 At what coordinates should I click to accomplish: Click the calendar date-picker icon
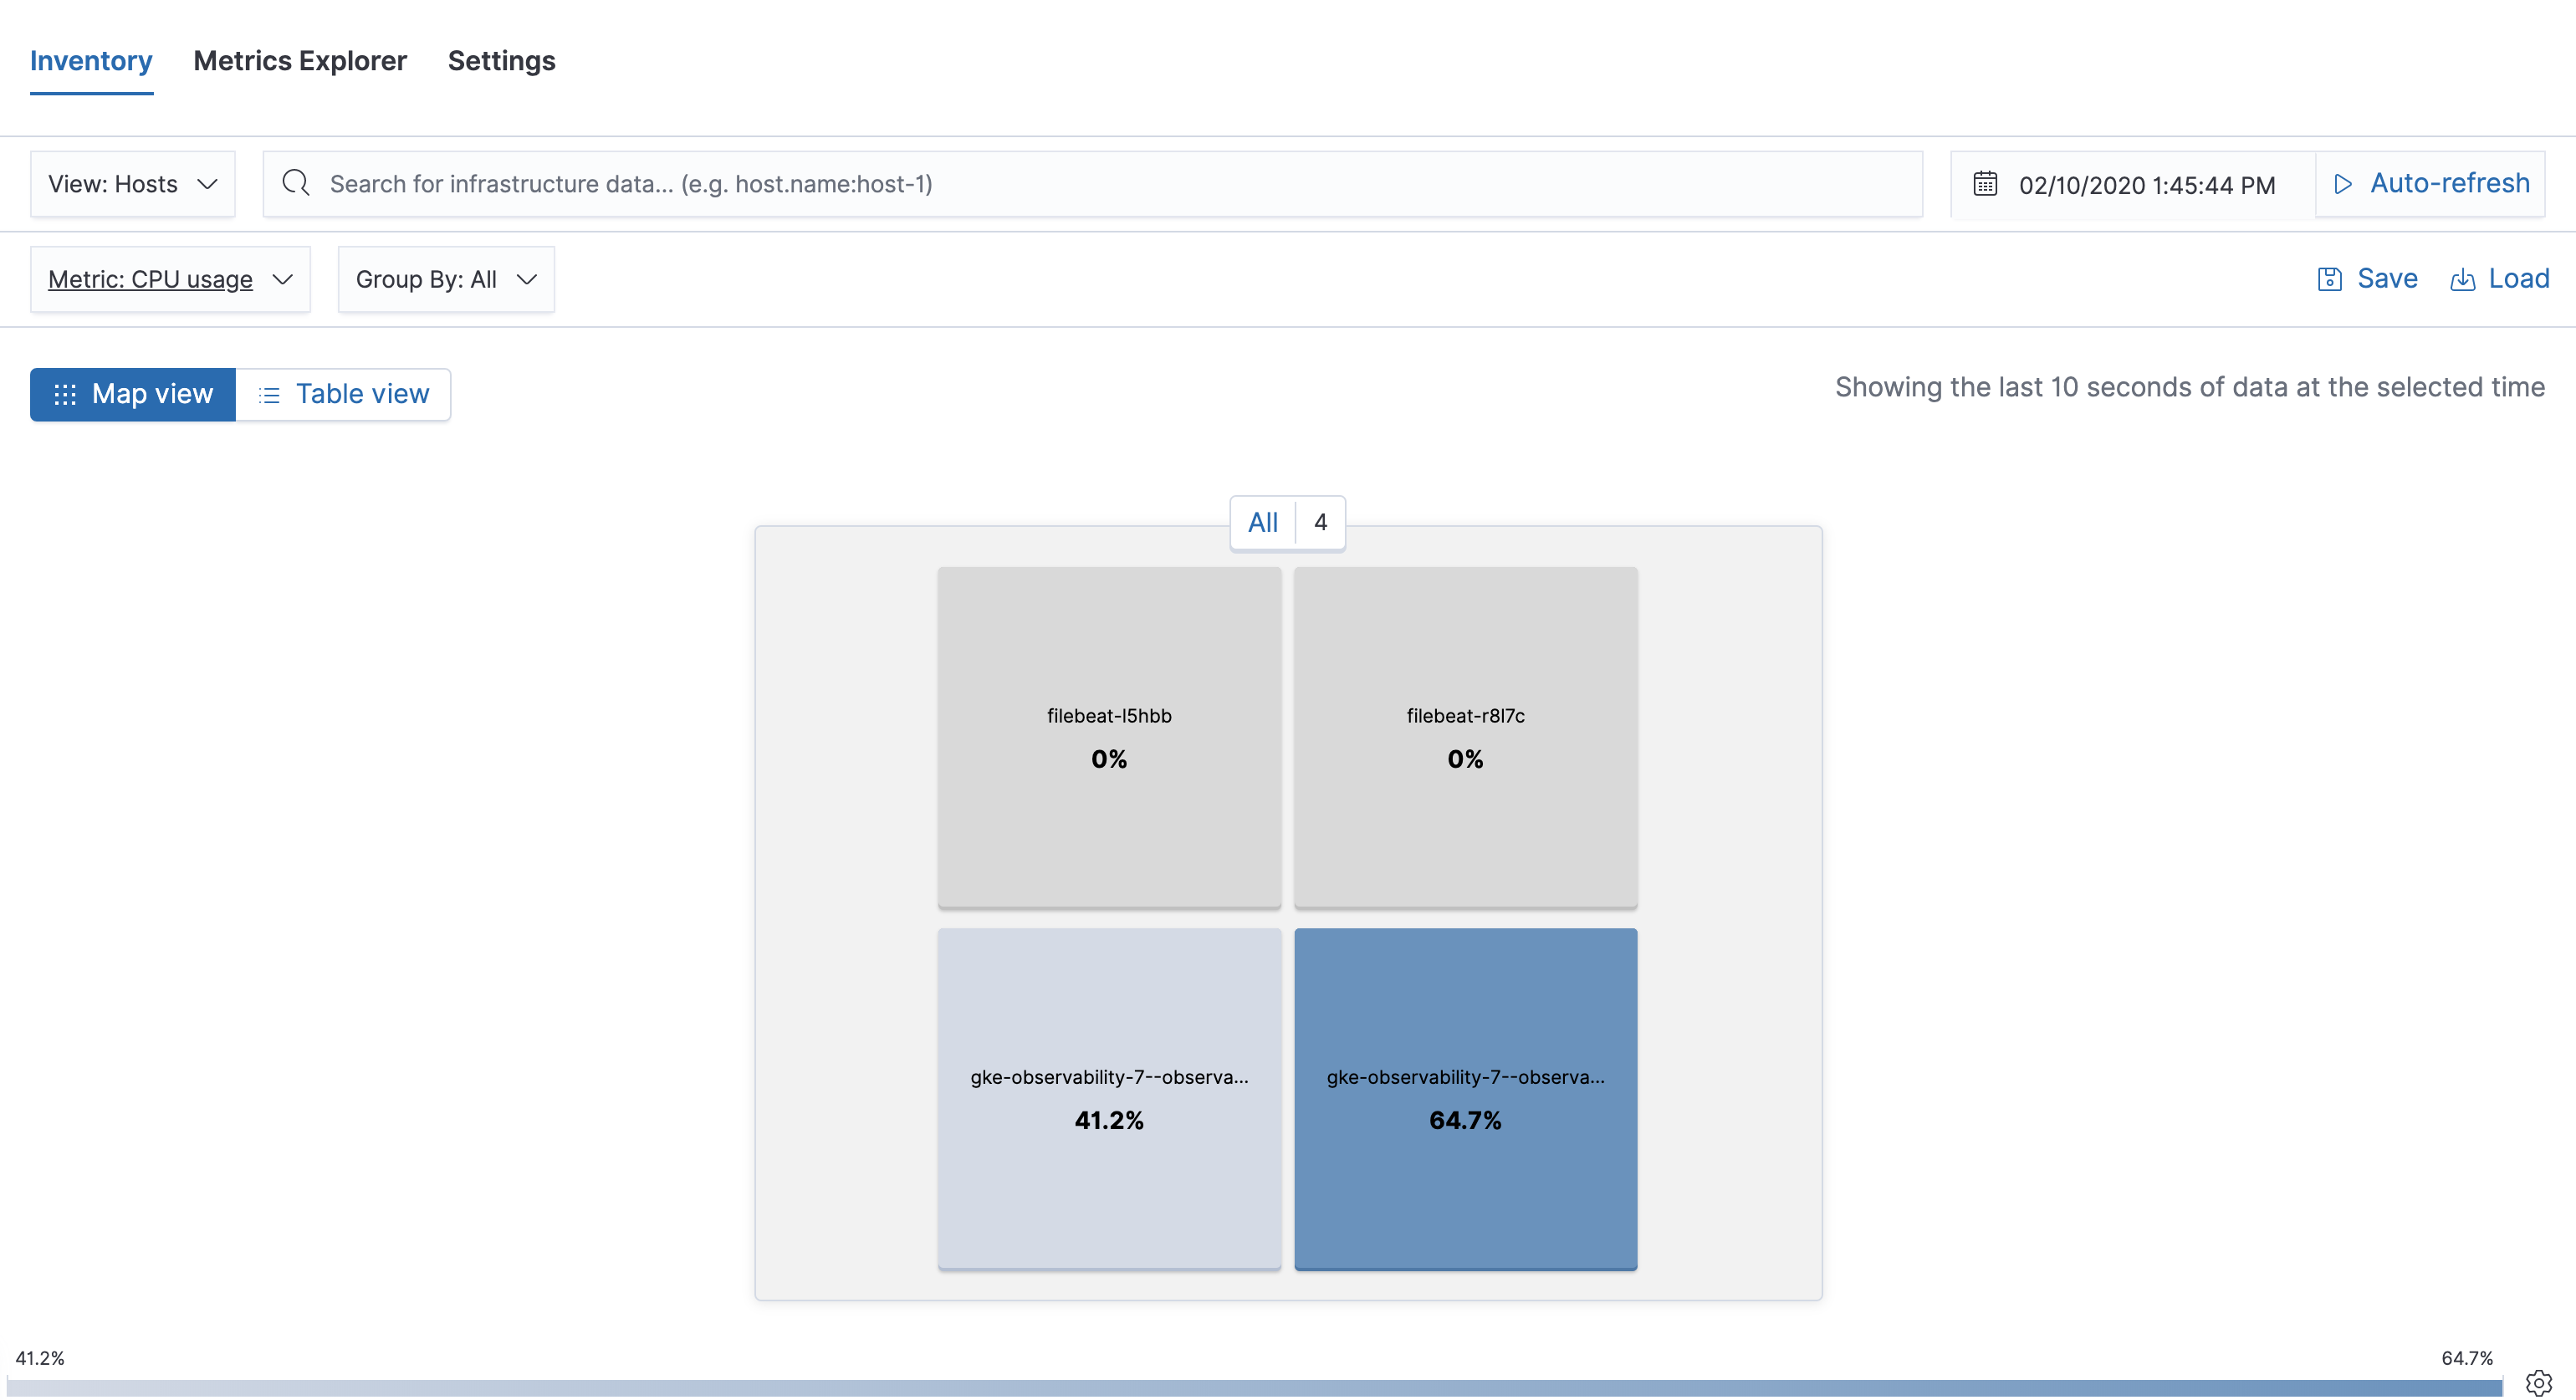[x=1985, y=183]
